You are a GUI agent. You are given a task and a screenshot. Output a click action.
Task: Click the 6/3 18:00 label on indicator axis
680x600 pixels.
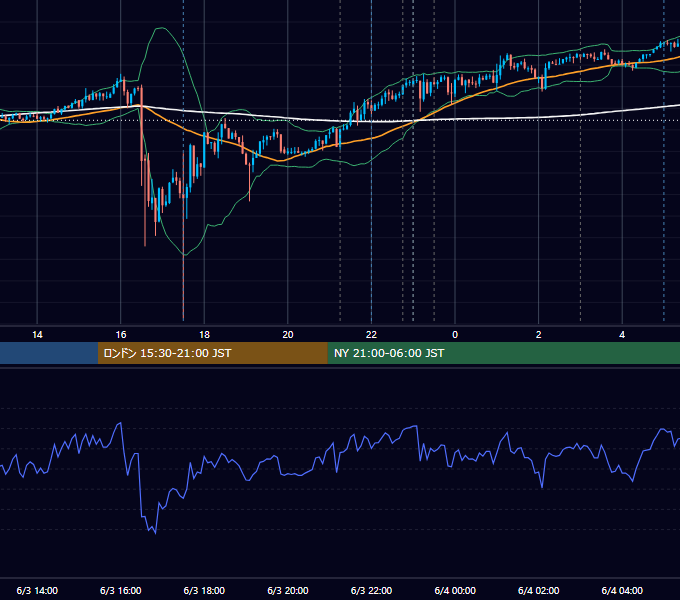tap(204, 590)
